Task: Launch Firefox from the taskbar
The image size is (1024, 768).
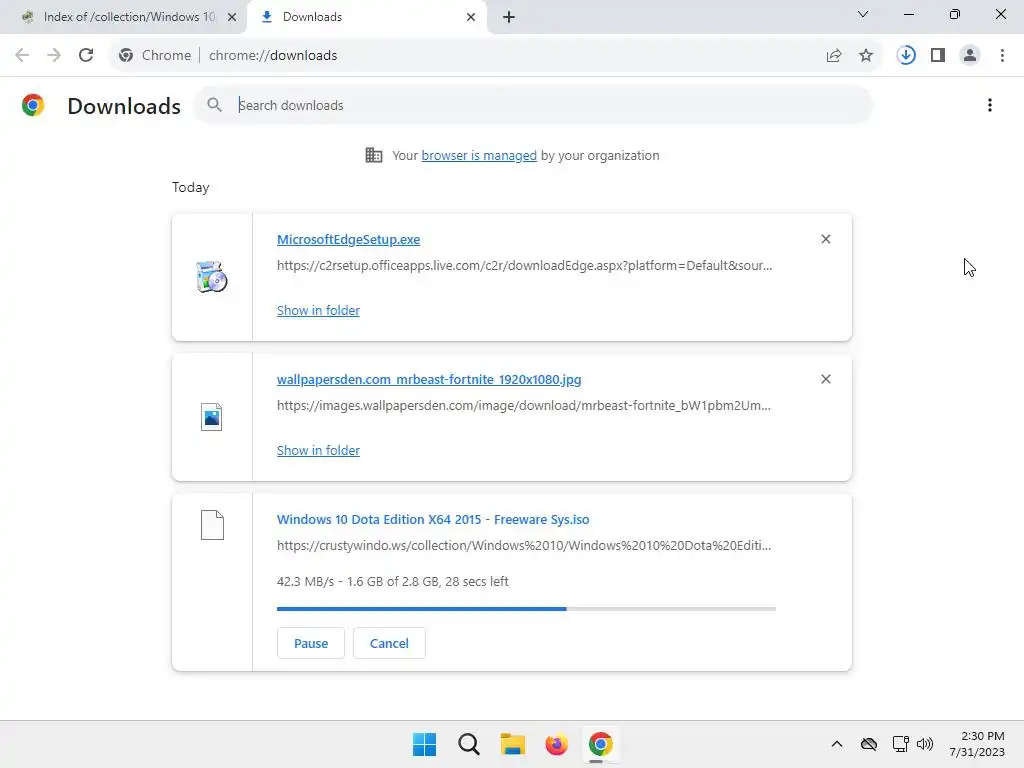Action: (x=556, y=744)
